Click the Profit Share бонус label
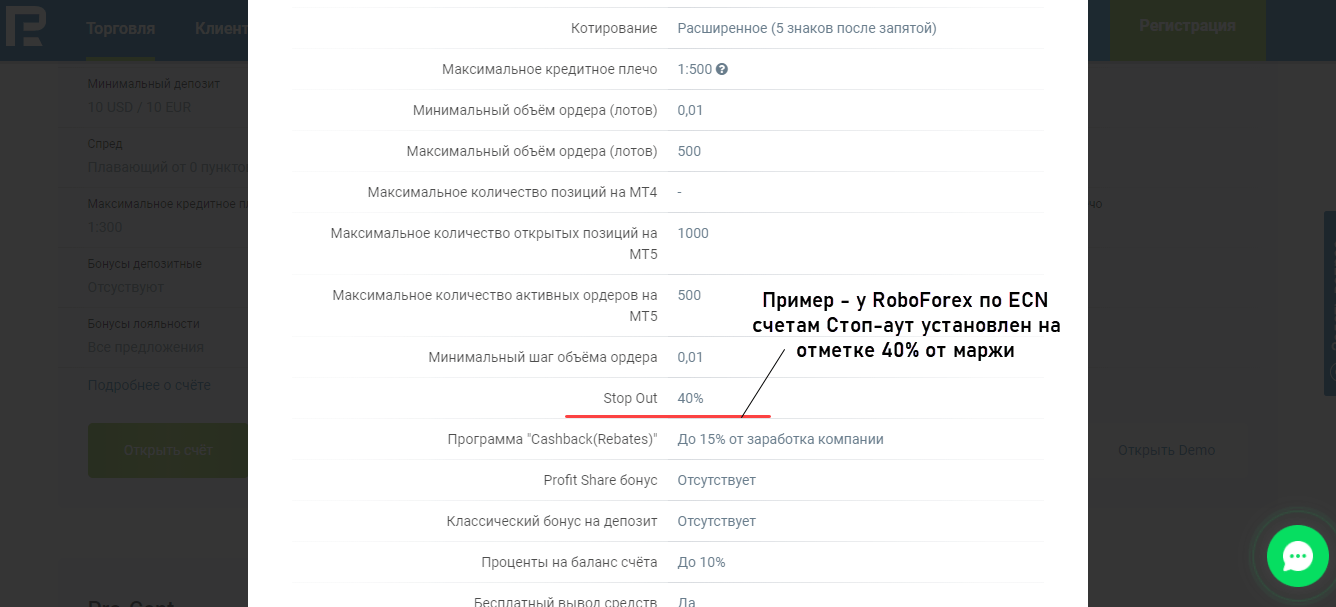This screenshot has height=607, width=1336. pos(600,480)
